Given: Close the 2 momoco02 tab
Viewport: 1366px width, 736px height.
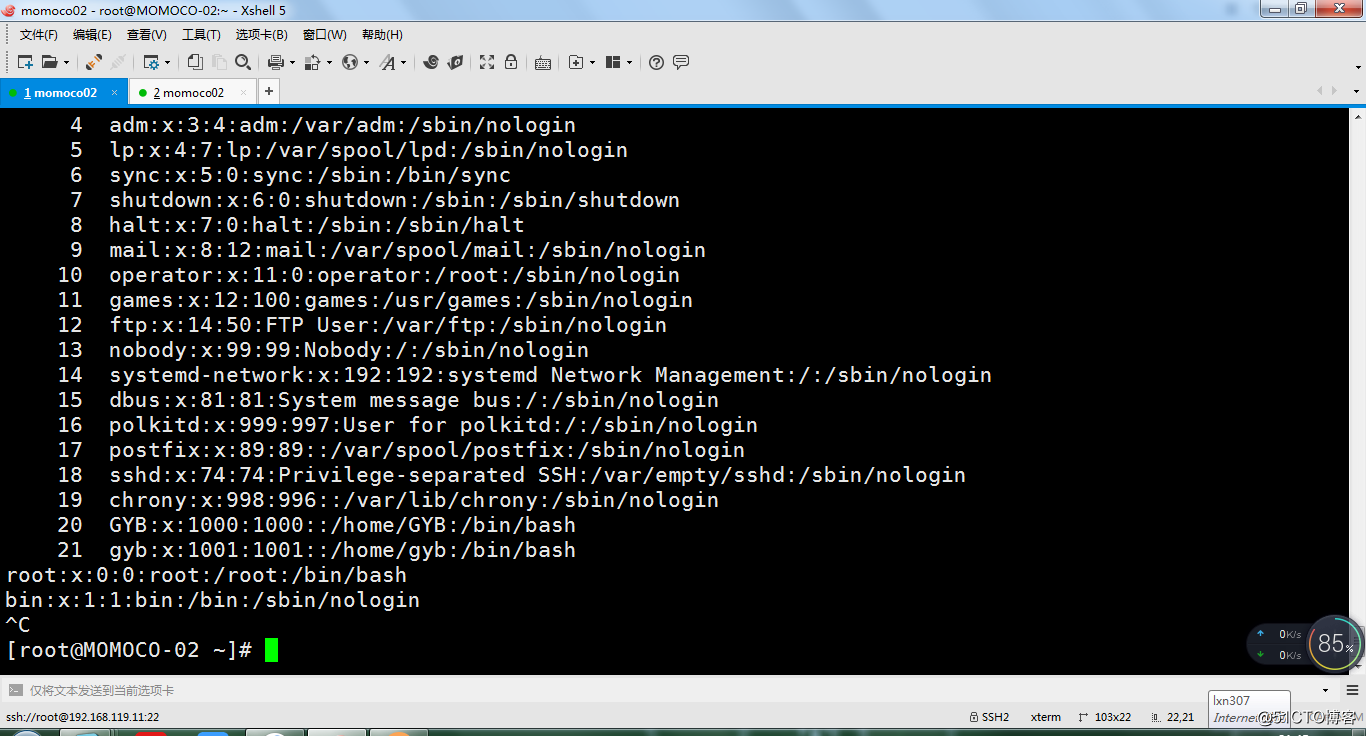Looking at the screenshot, I should [x=244, y=92].
